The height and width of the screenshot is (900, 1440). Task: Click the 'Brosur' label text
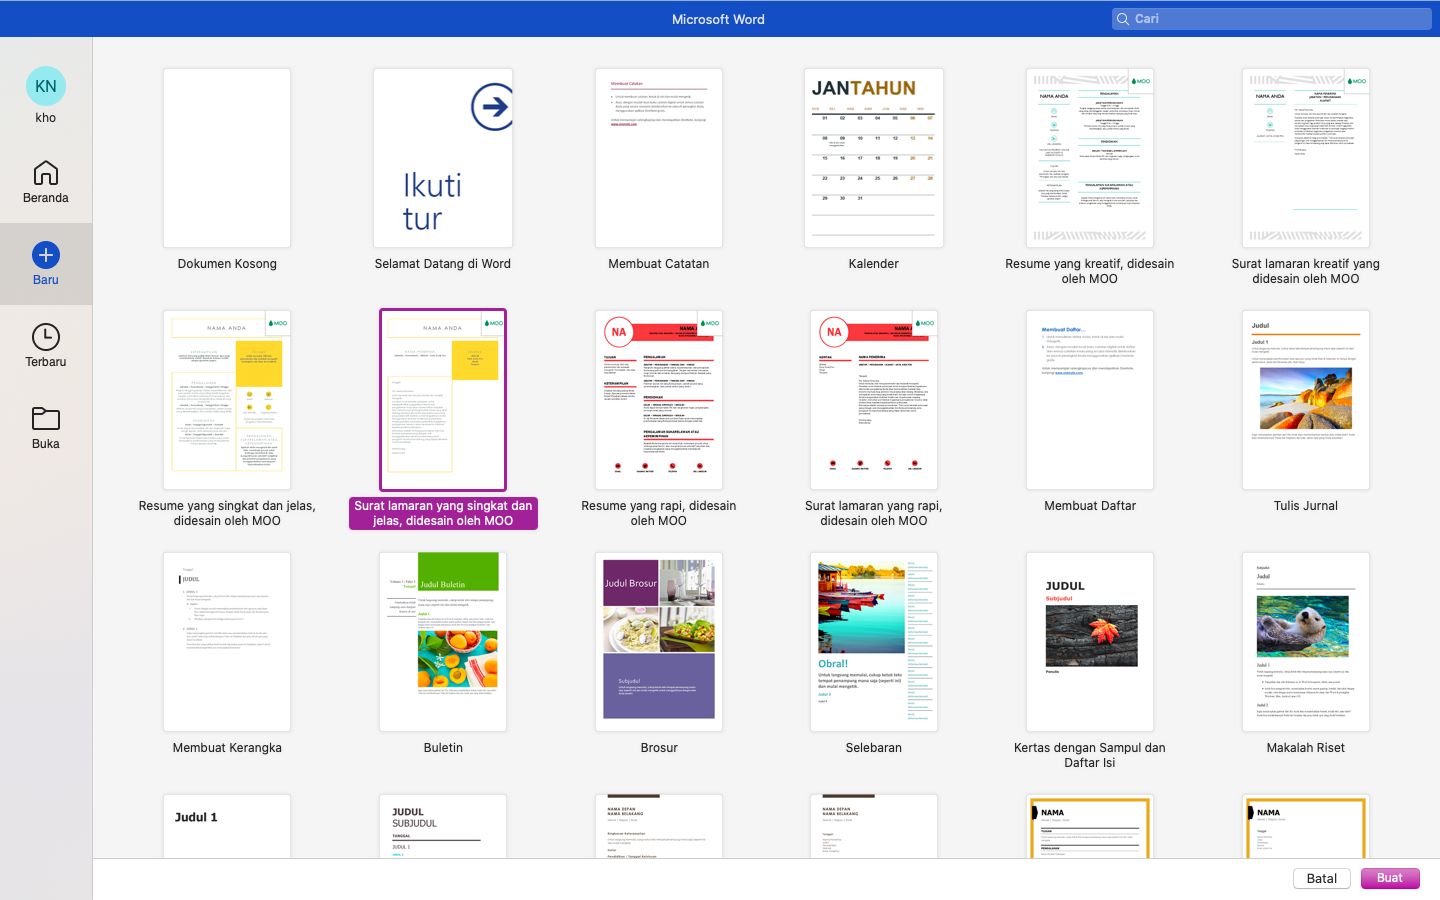659,748
